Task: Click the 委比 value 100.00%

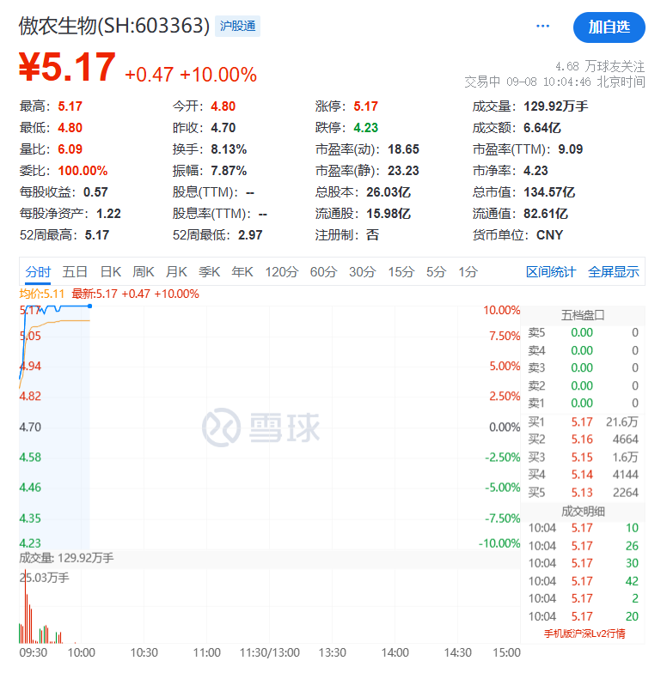Action: 83,170
